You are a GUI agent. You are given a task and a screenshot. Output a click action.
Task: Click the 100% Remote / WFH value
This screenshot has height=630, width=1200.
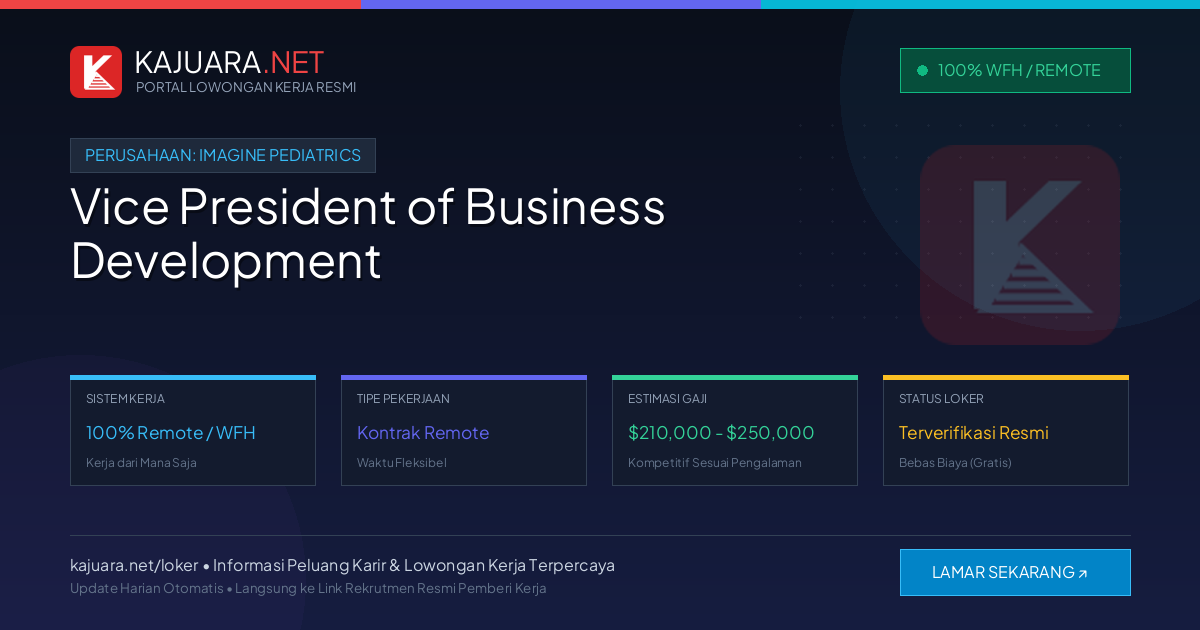pos(171,433)
